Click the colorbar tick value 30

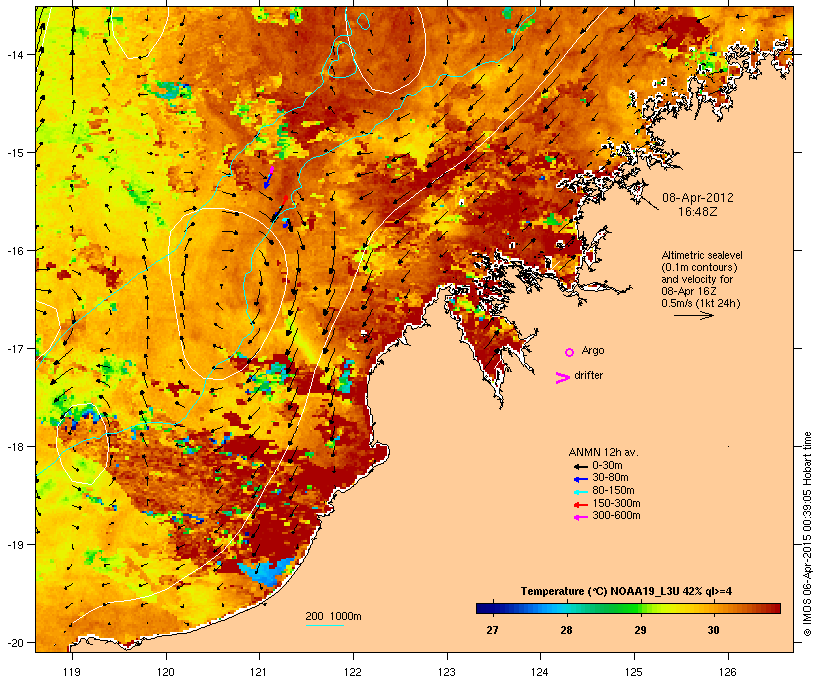[713, 630]
